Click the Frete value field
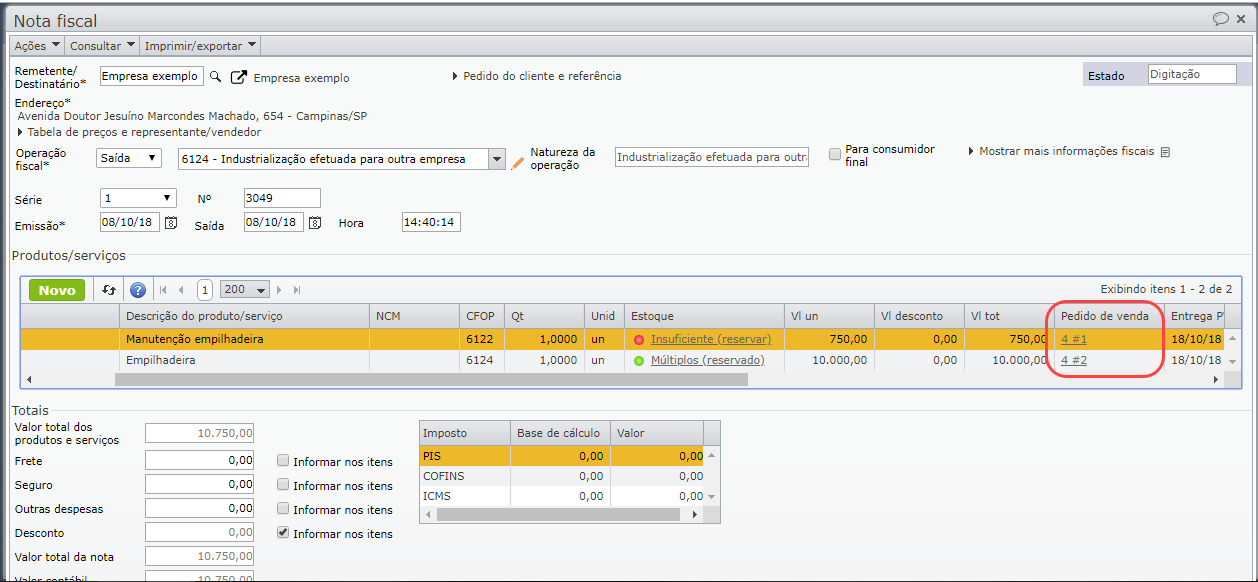The width and height of the screenshot is (1258, 582). [x=200, y=460]
